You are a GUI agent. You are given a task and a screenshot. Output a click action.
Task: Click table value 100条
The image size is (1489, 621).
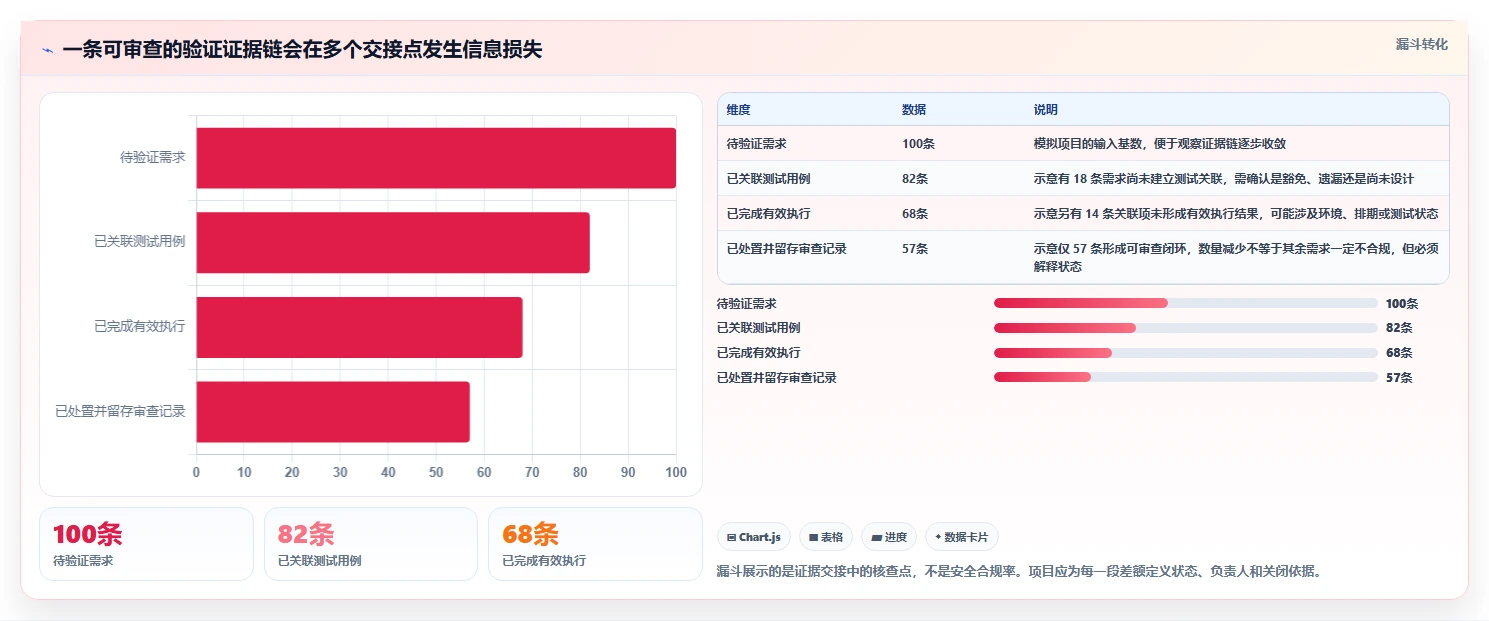click(918, 144)
